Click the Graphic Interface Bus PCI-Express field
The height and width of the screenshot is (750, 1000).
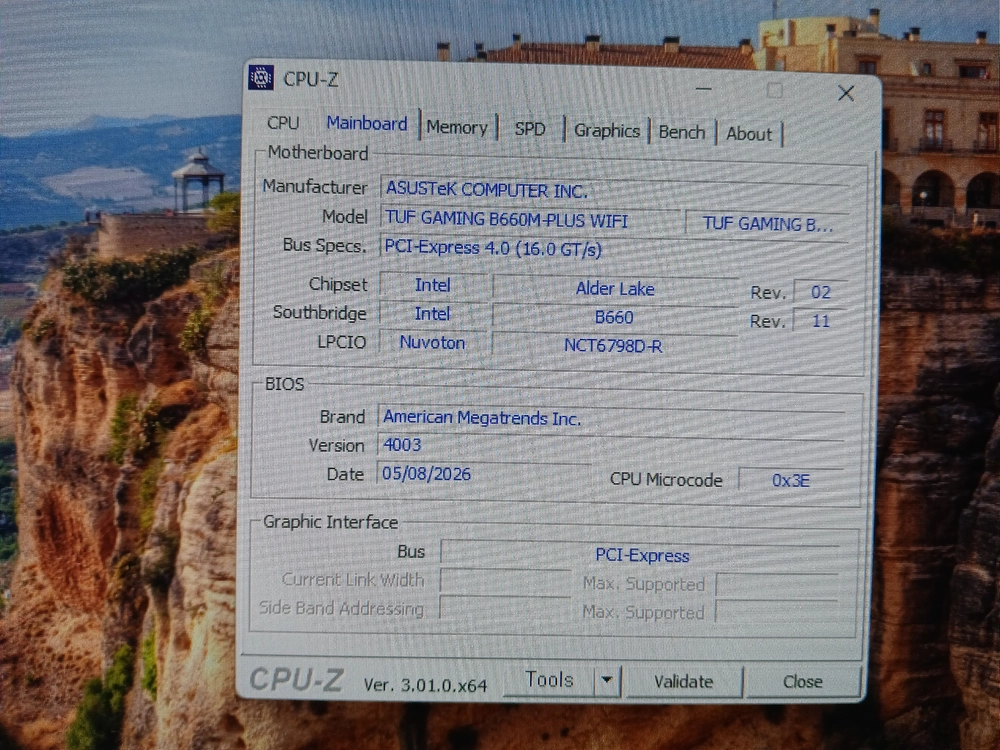pyautogui.click(x=640, y=555)
